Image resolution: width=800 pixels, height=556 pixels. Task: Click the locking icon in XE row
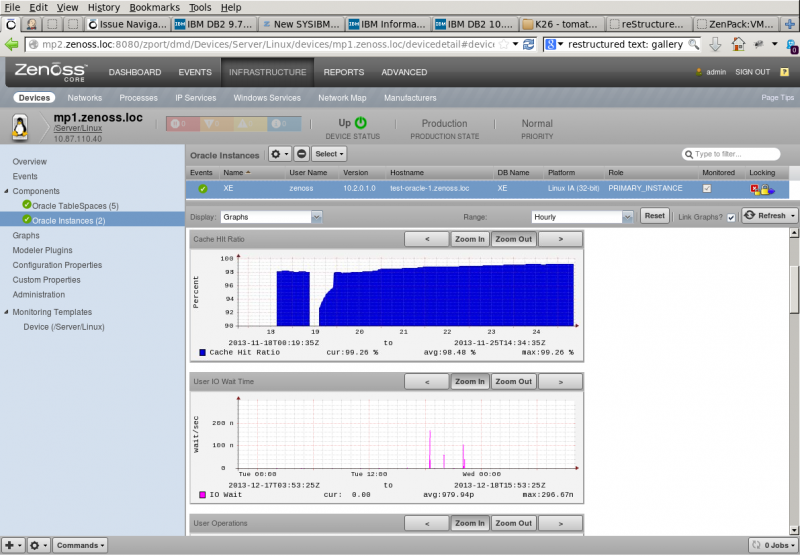[x=761, y=188]
